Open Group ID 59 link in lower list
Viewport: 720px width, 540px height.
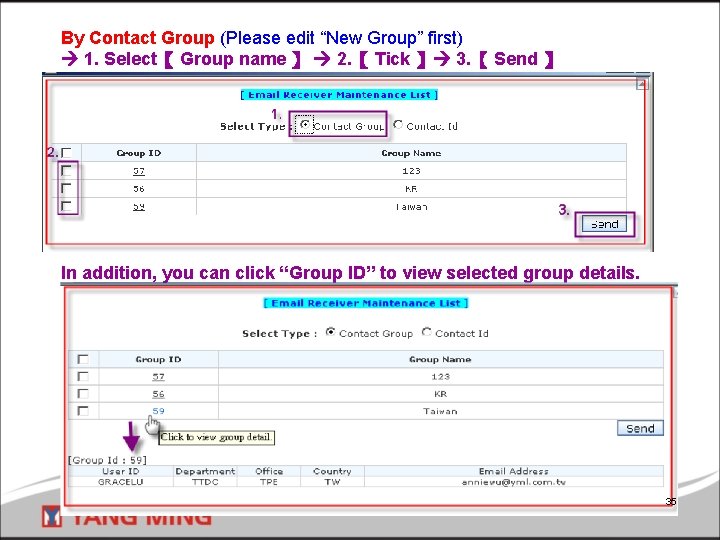pos(158,411)
